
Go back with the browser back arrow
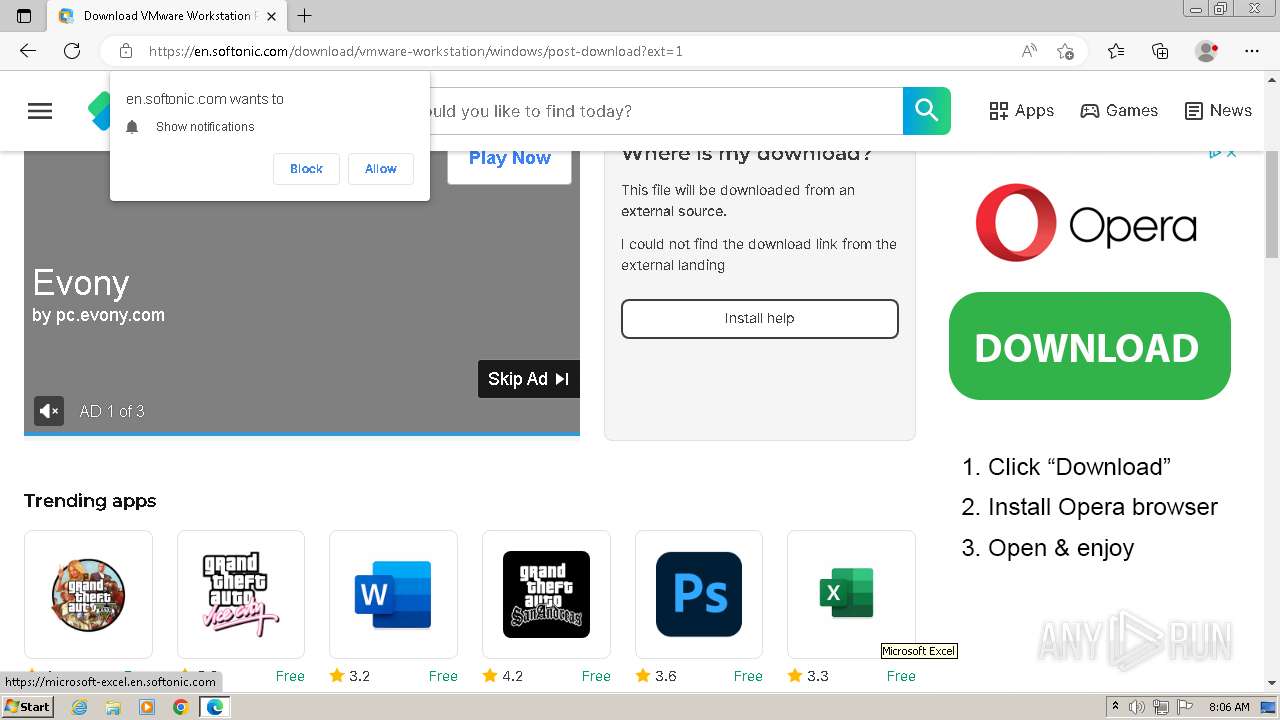point(27,51)
